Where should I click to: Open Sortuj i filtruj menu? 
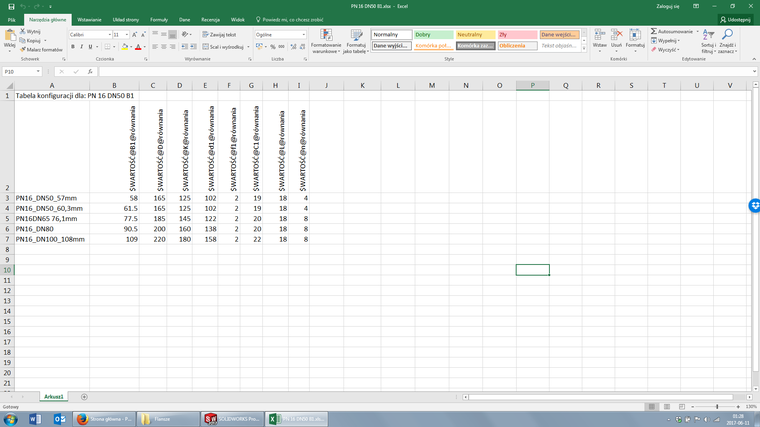pyautogui.click(x=708, y=41)
